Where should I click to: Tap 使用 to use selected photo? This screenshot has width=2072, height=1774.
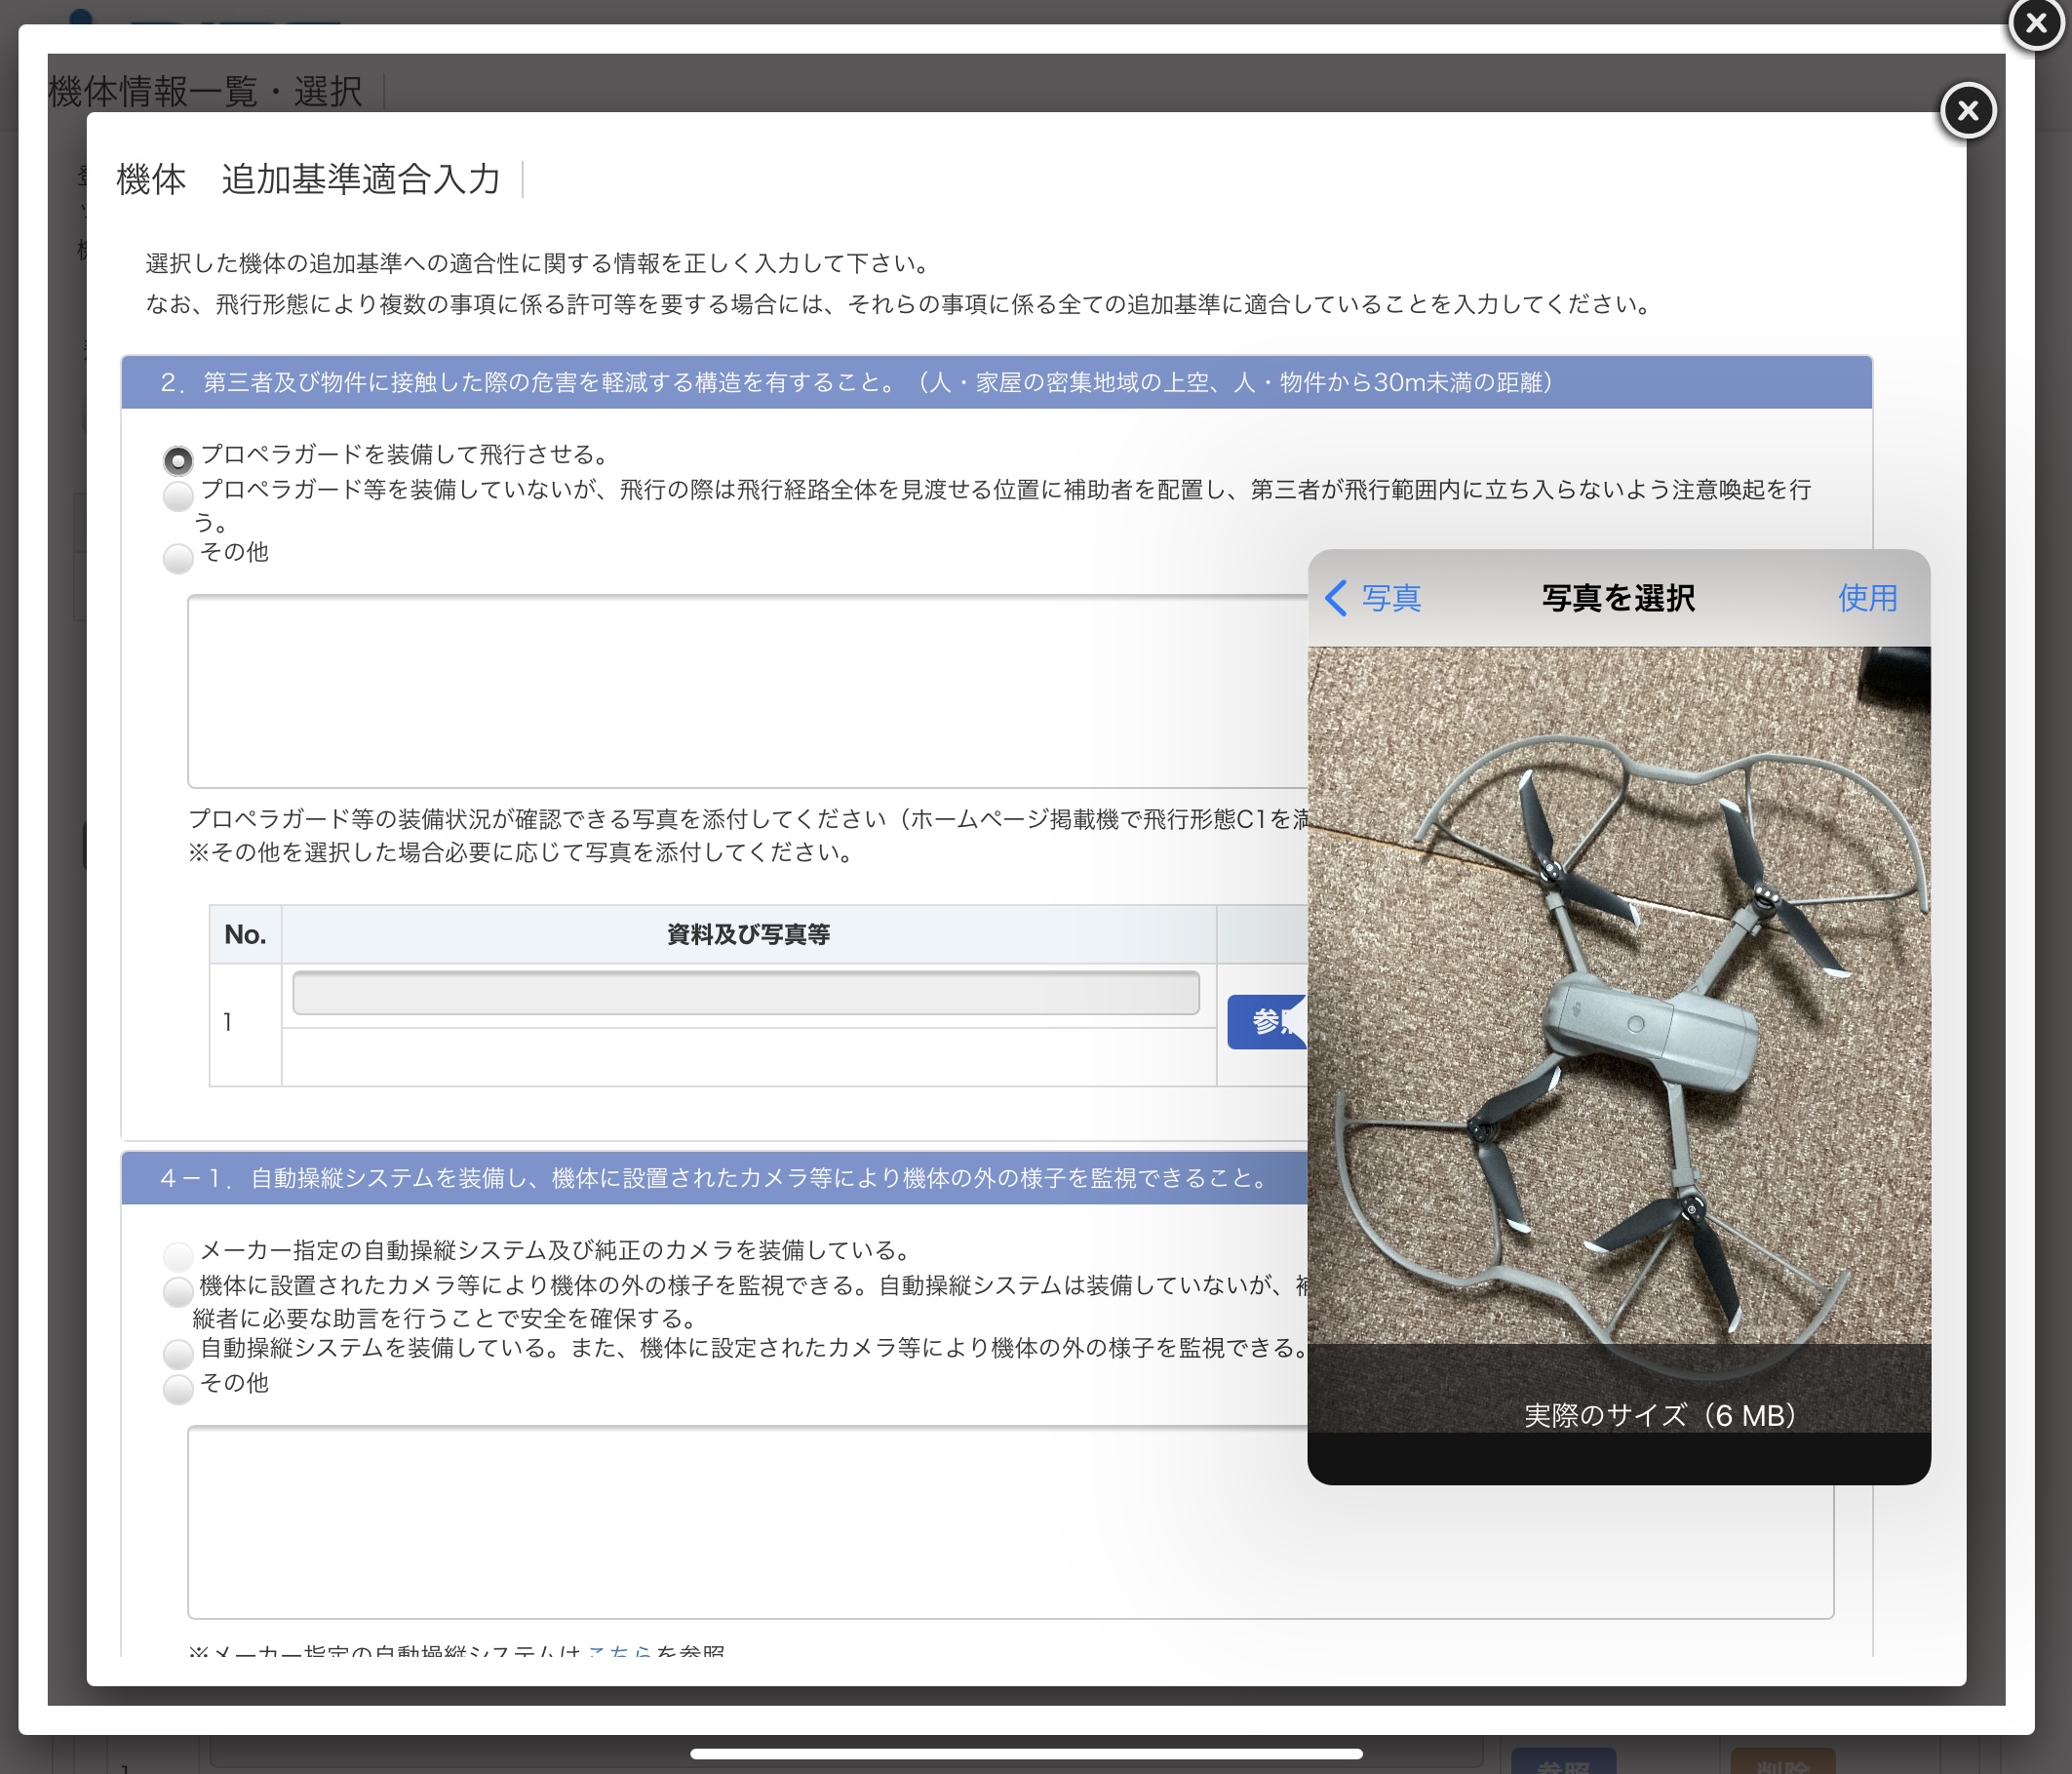click(x=1866, y=598)
